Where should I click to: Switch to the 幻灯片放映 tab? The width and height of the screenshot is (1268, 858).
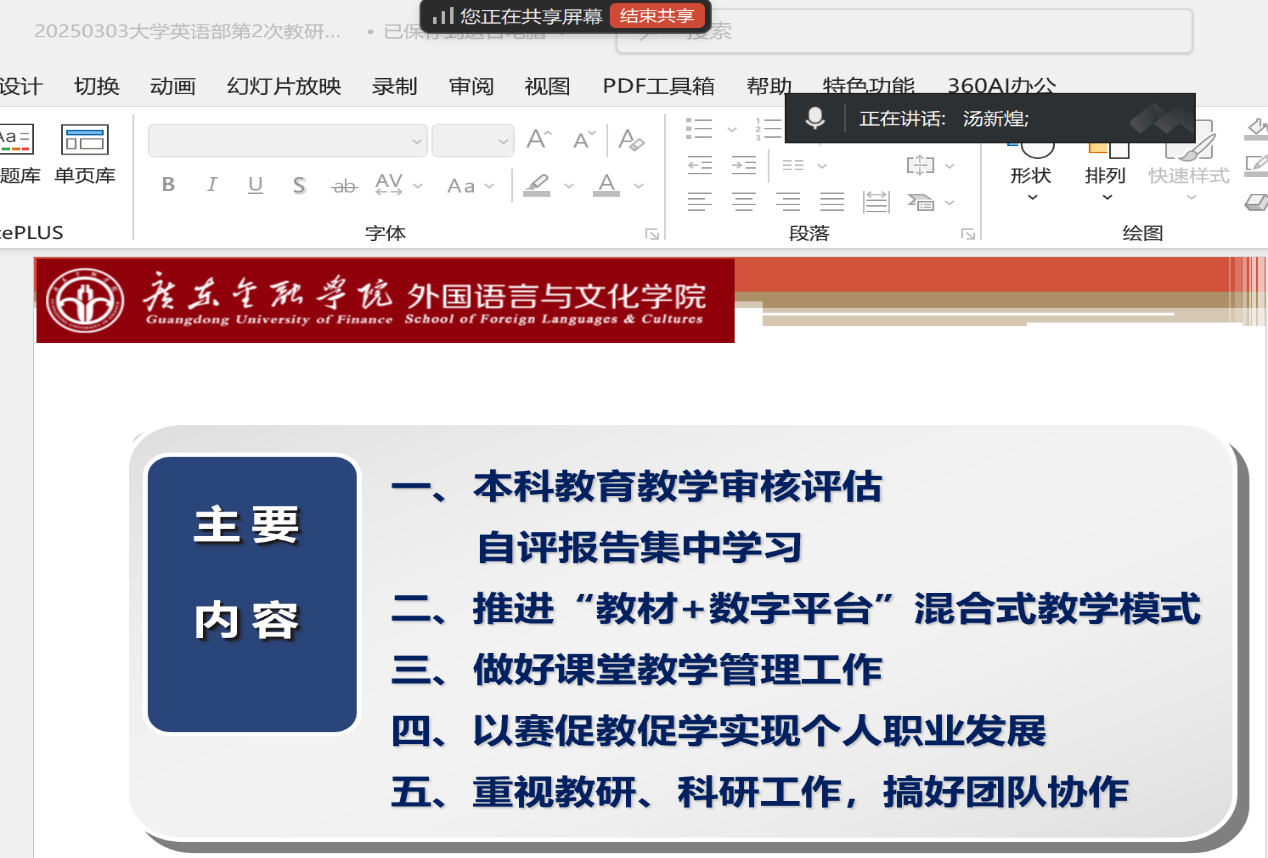point(284,86)
